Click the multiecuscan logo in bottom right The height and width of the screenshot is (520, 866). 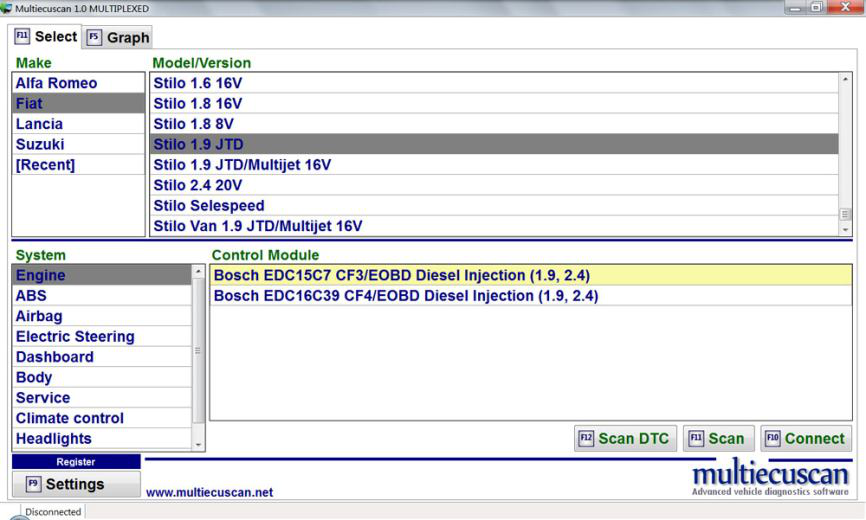click(x=770, y=477)
